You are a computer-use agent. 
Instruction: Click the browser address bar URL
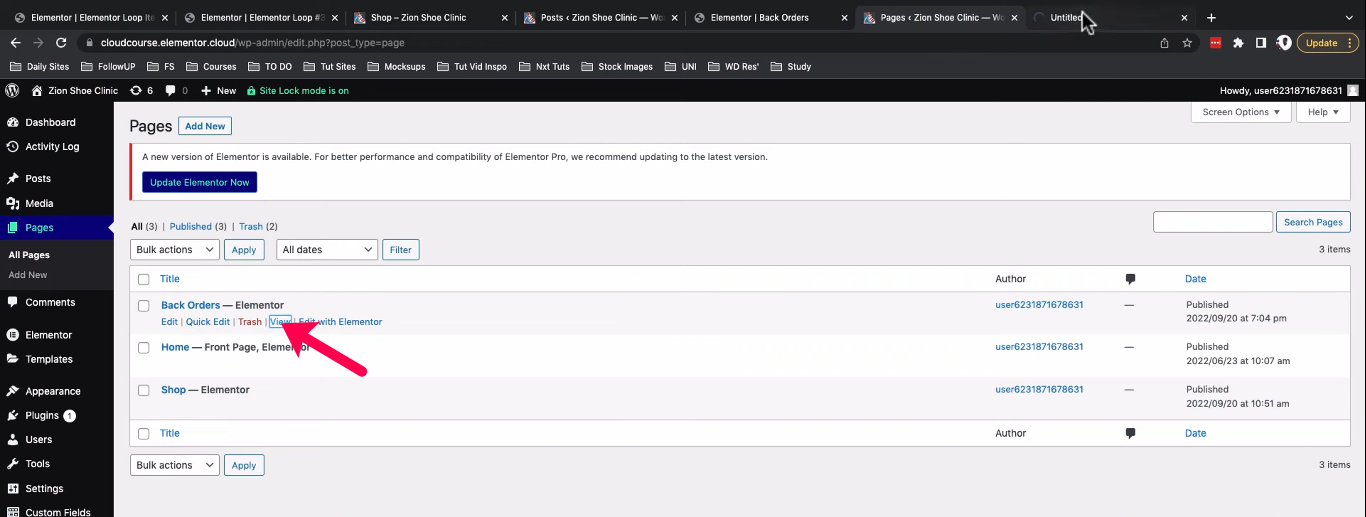(x=254, y=43)
